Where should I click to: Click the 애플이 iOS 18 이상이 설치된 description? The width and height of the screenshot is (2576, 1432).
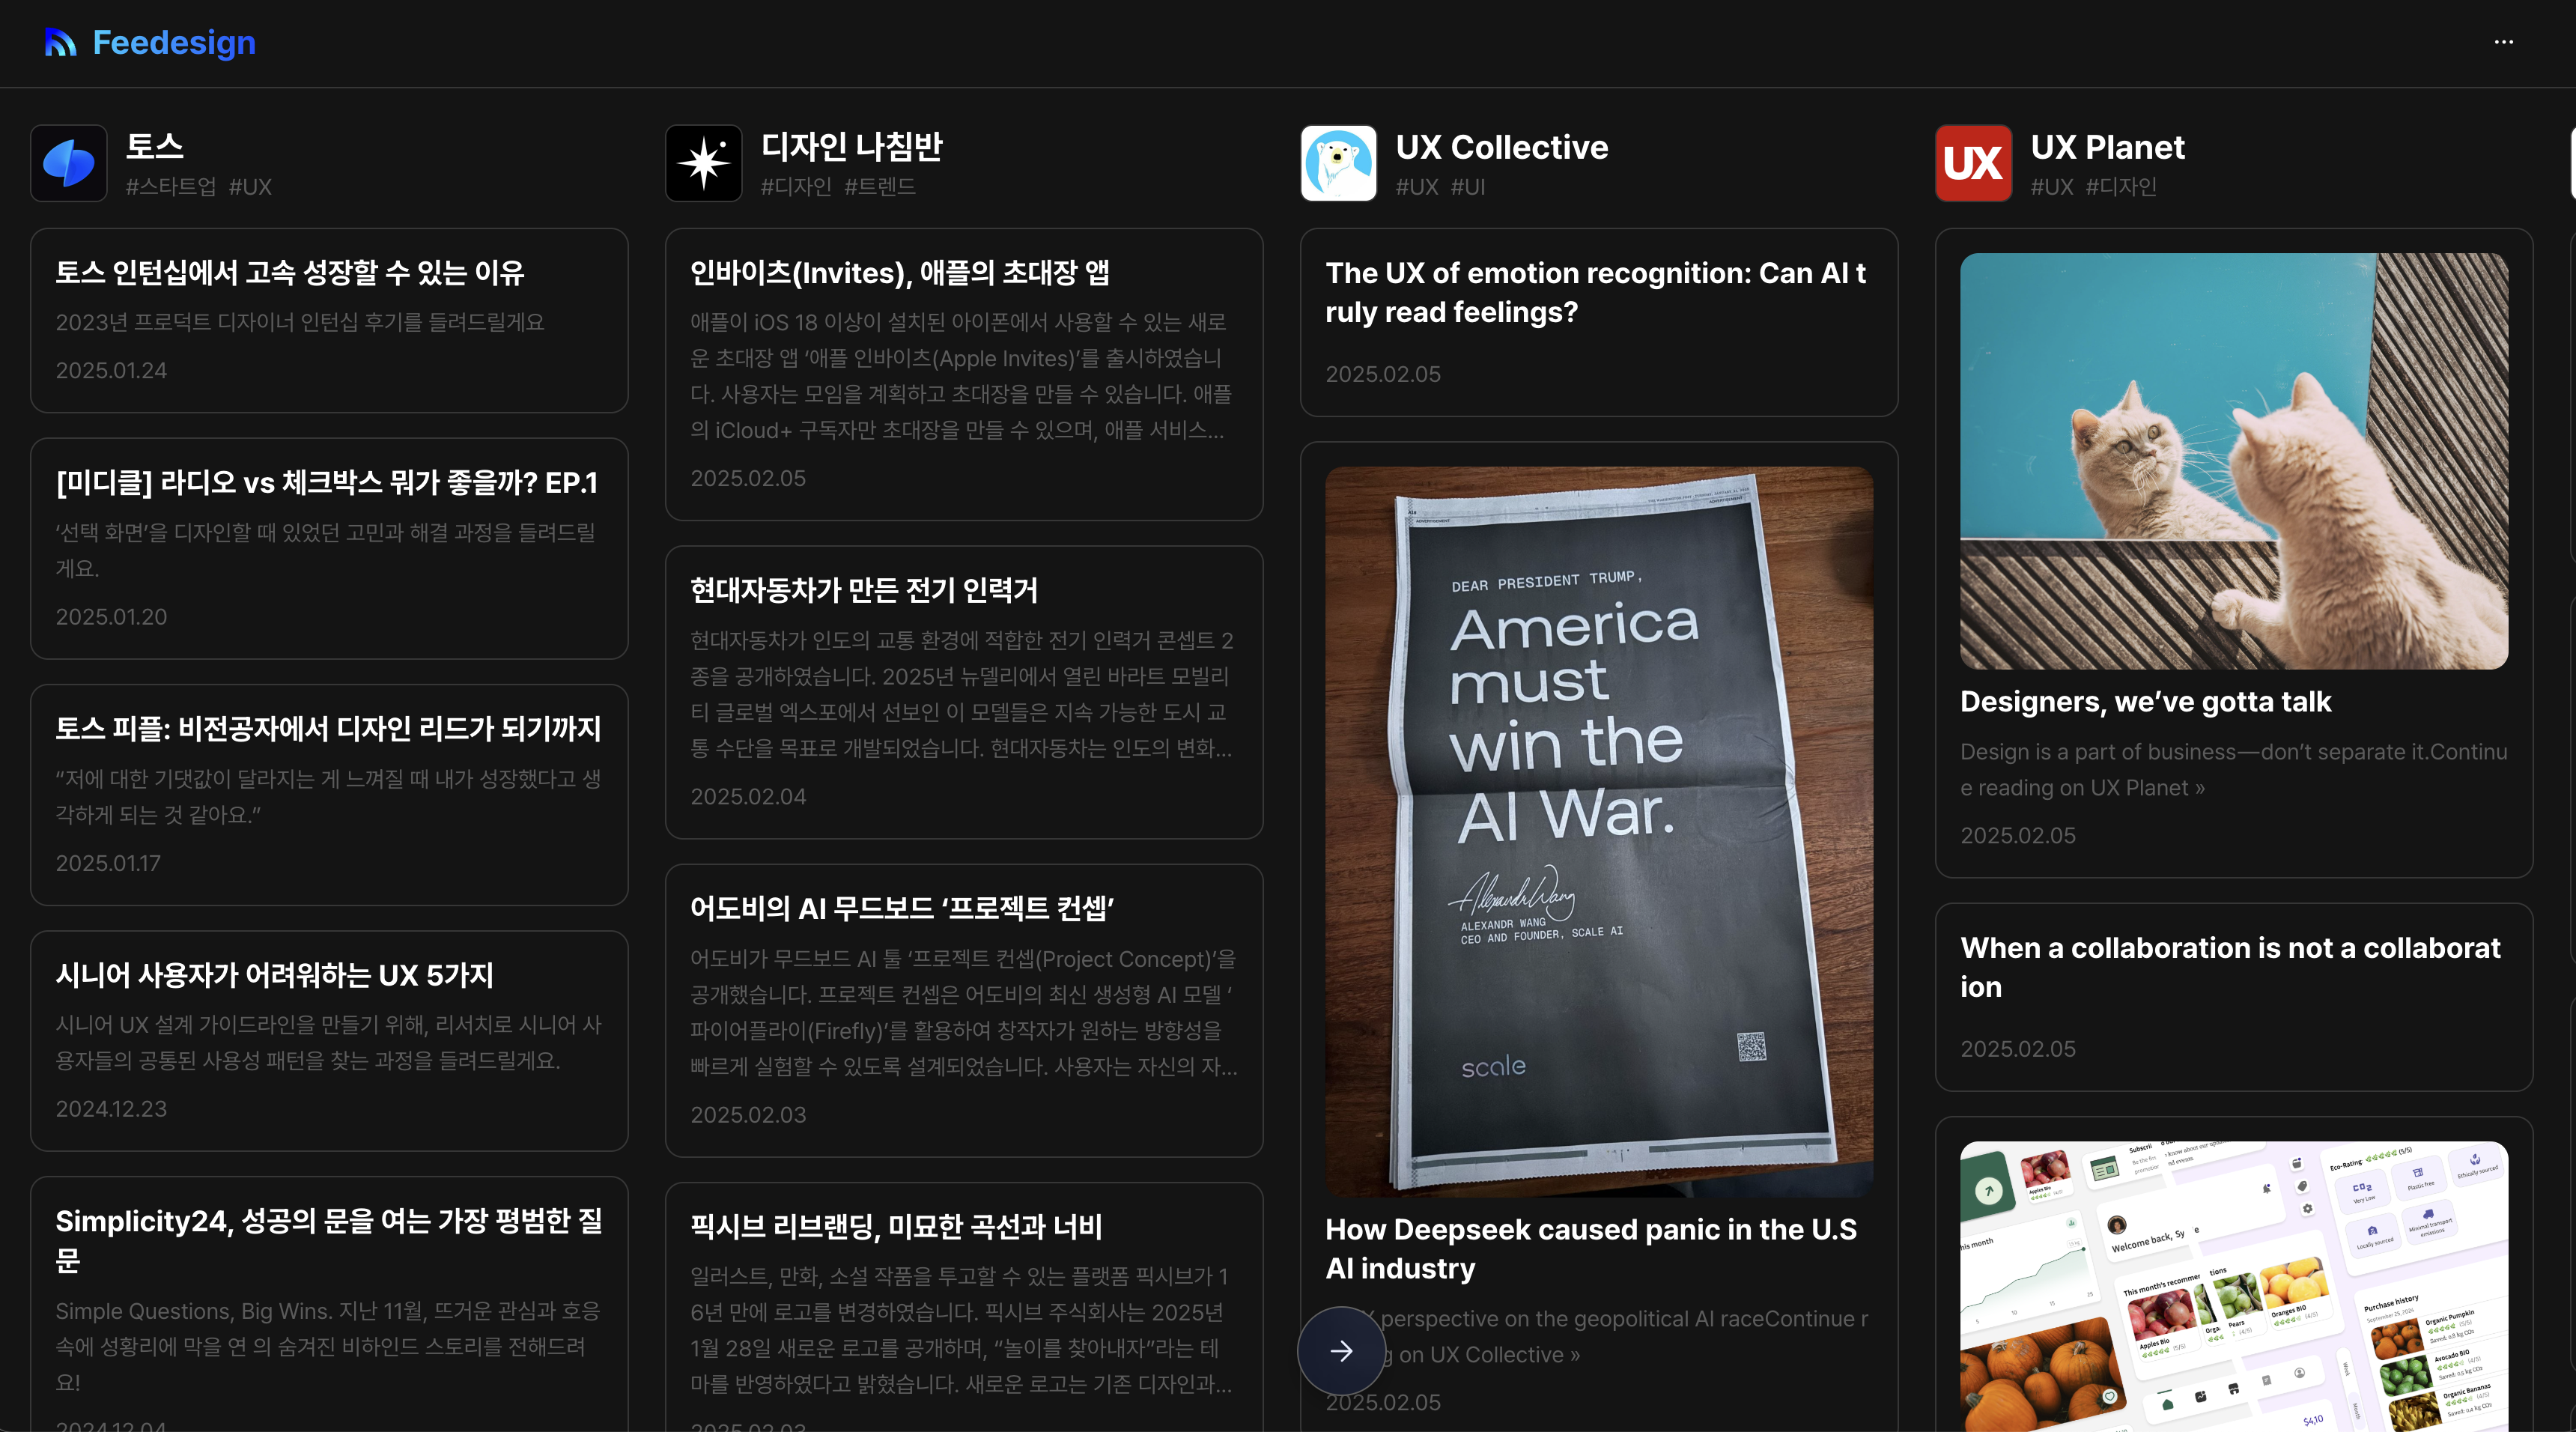961,376
